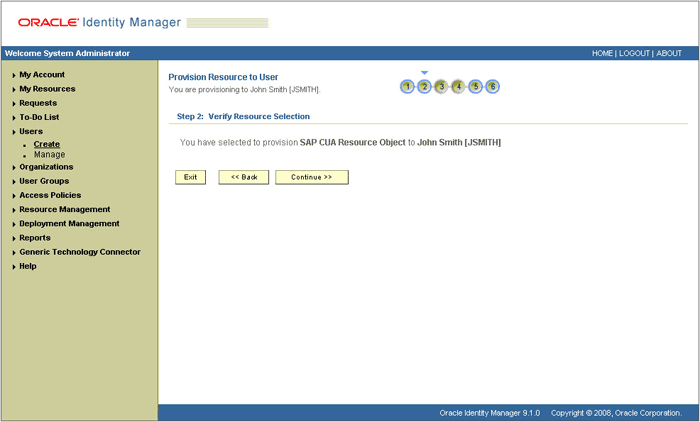Open ABOUT in header
Screen dimensions: 700x422
point(669,53)
